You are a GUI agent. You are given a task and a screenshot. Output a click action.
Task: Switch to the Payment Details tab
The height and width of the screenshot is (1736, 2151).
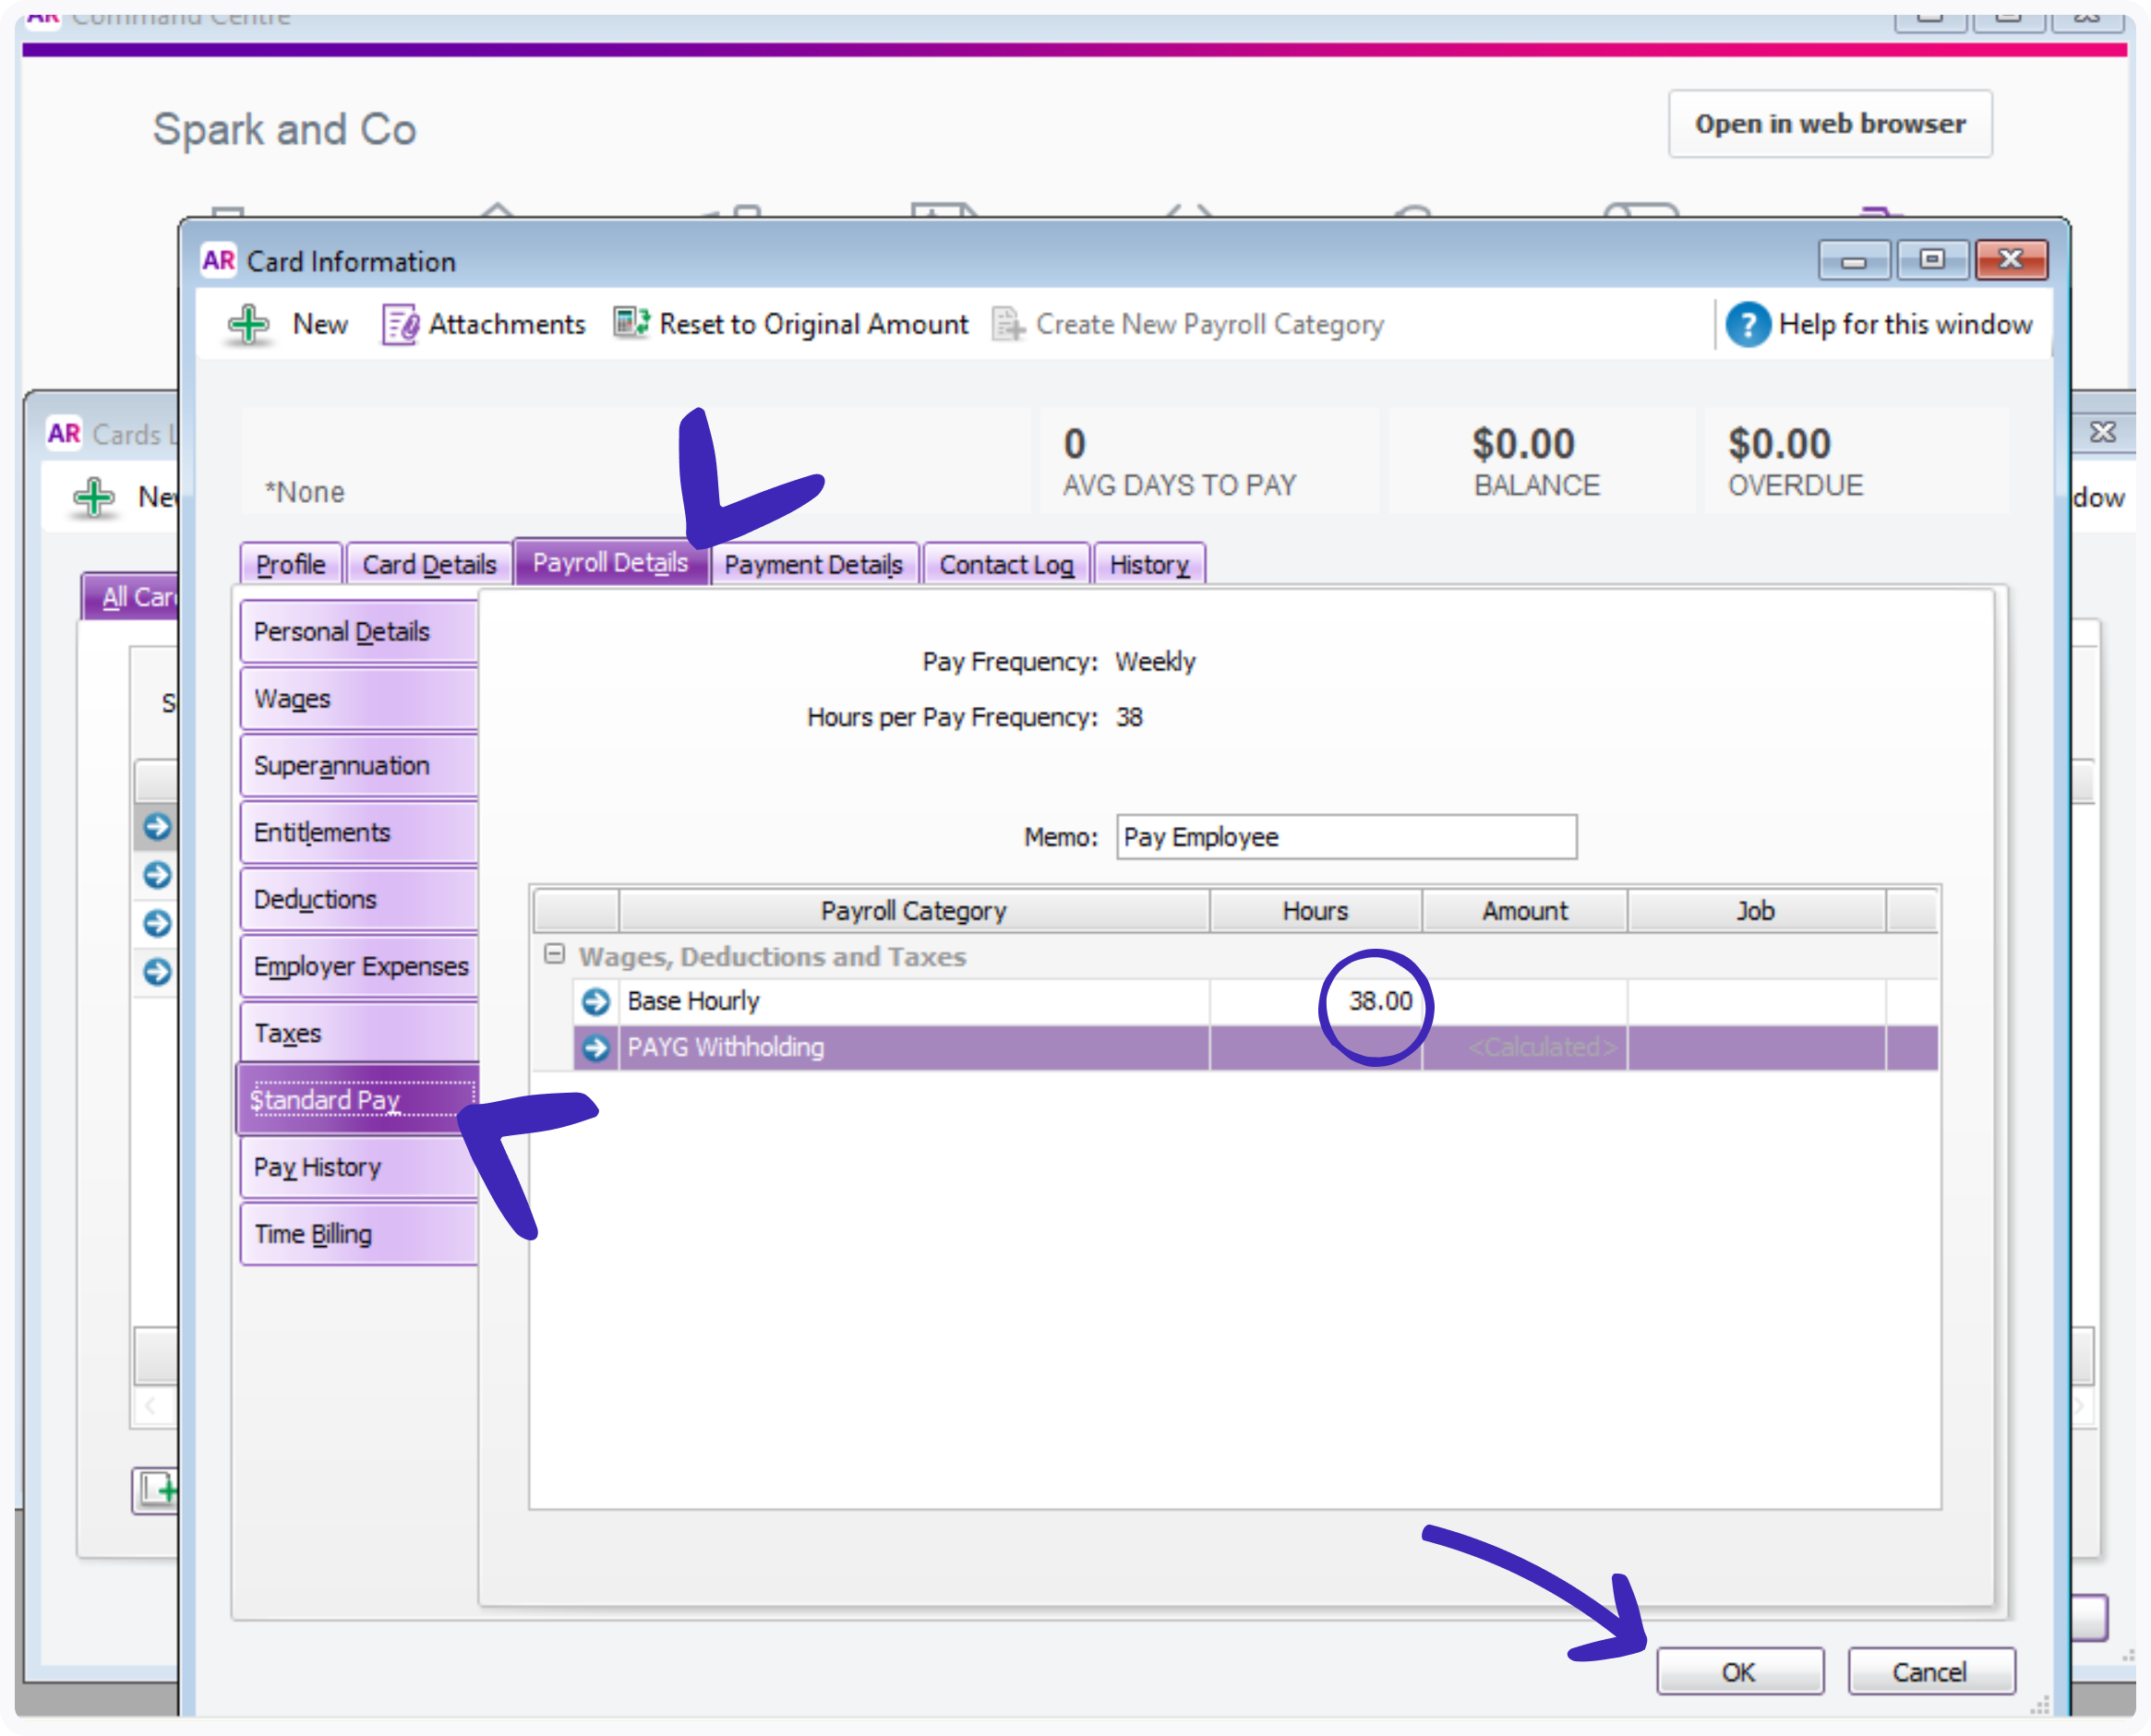[x=813, y=563]
